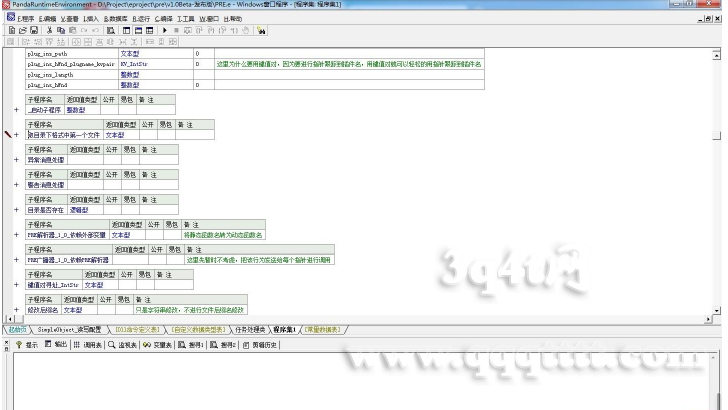Open the F.程序 menu
728x410 pixels.
(26, 19)
